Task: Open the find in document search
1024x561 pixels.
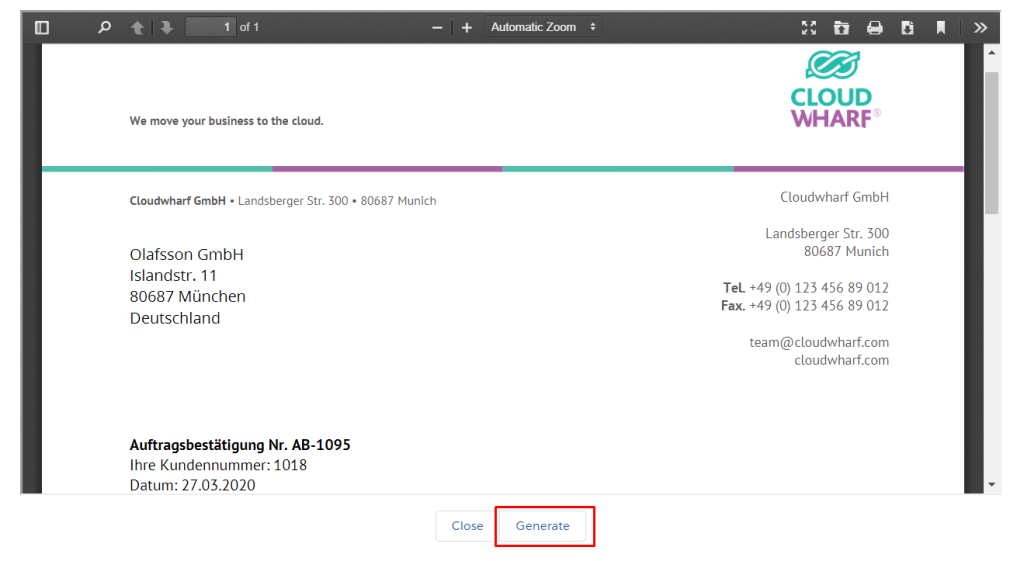Action: pos(104,28)
